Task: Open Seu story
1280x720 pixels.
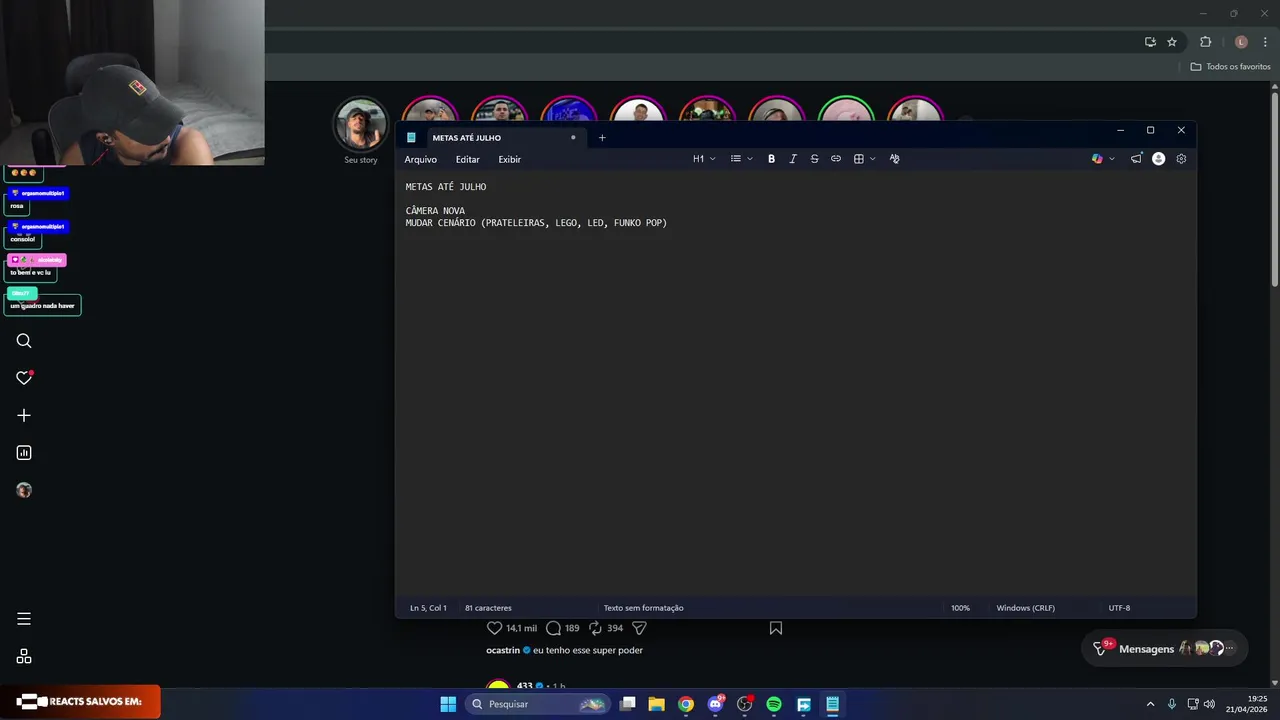Action: (361, 131)
